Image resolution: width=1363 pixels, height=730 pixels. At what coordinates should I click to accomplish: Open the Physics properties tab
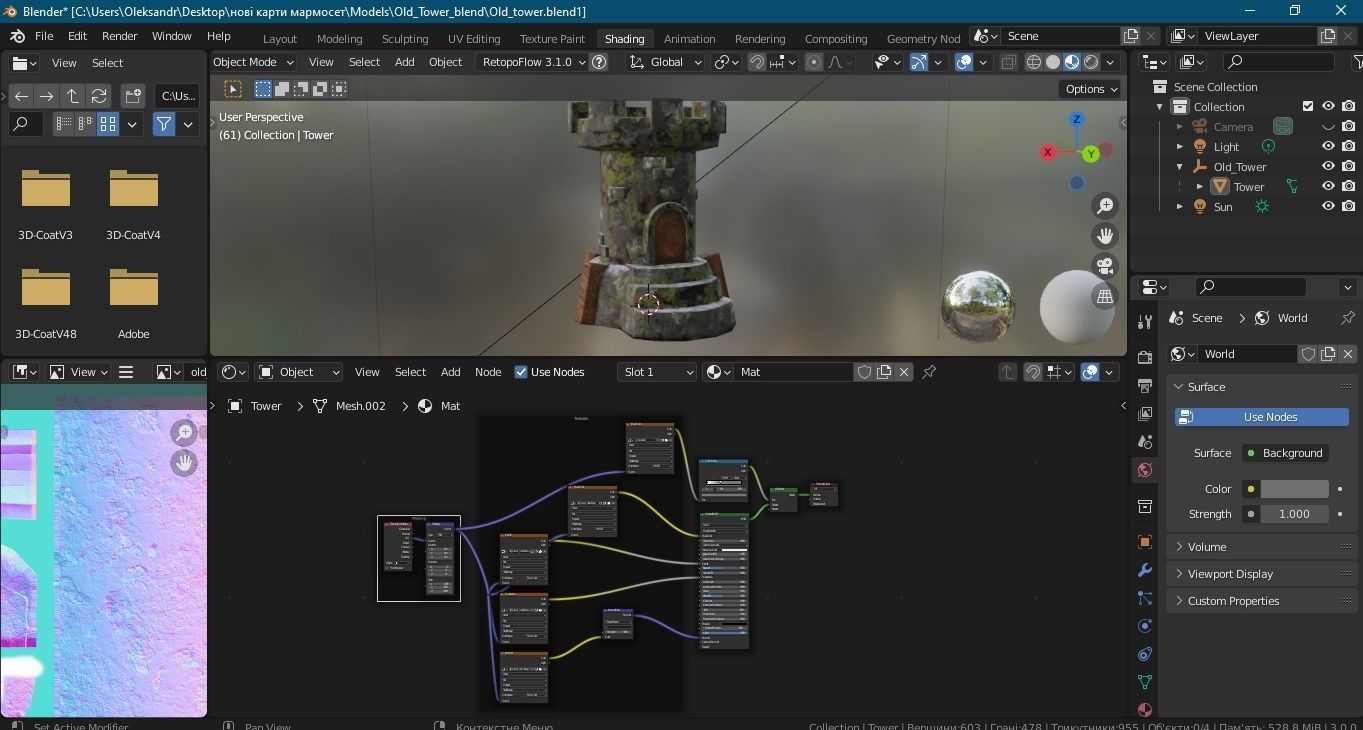[x=1145, y=626]
